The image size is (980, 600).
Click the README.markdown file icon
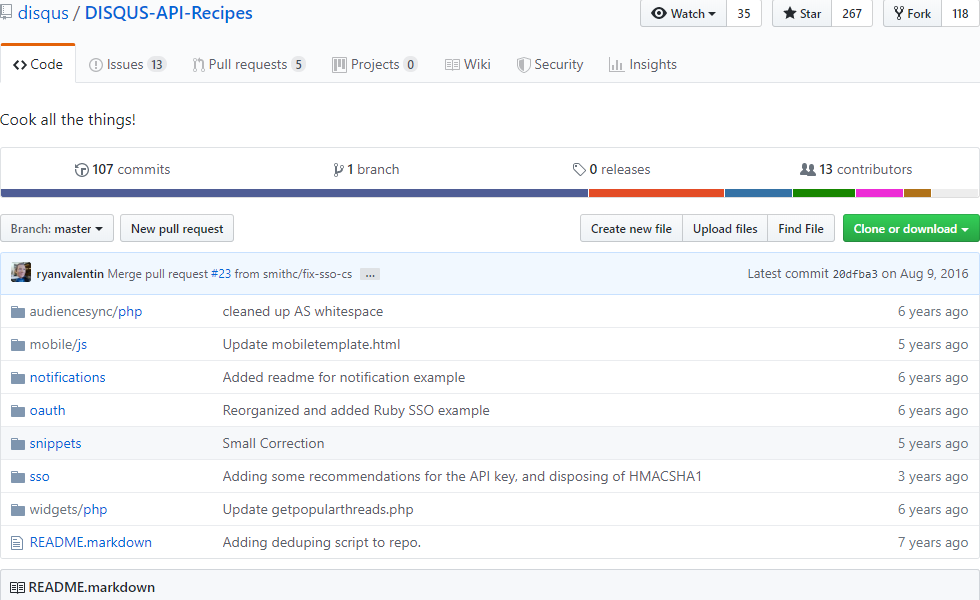pos(18,543)
